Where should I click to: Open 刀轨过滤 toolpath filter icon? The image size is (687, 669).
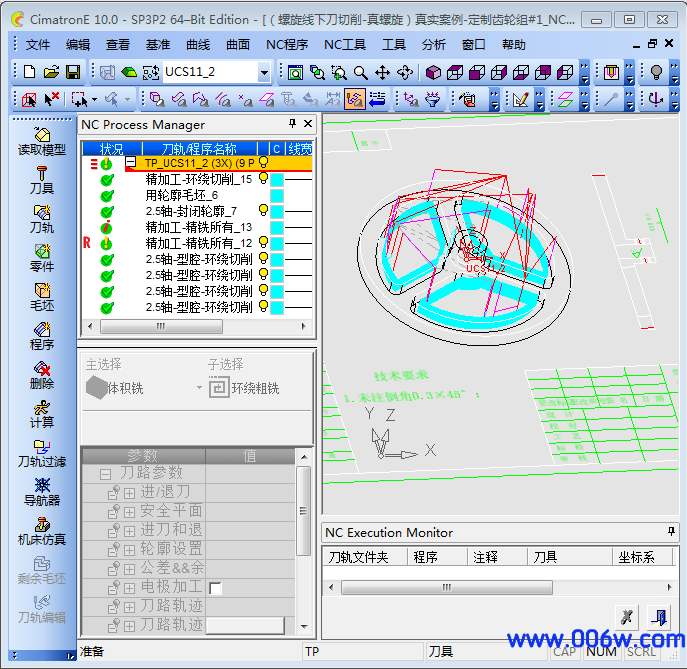click(42, 446)
